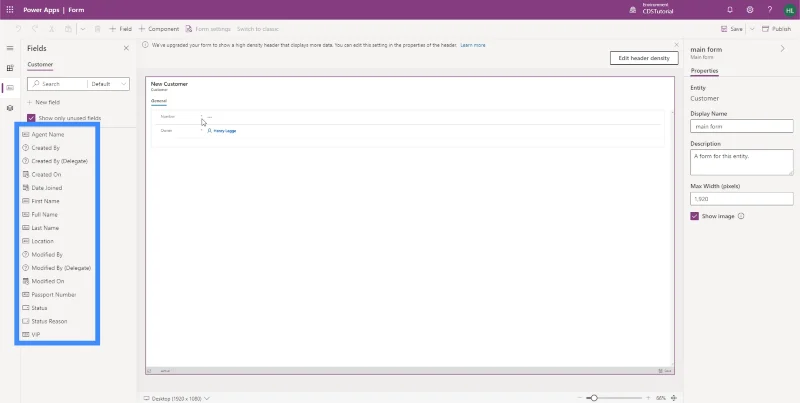
Task: Click Switch to classic
Action: 258,29
